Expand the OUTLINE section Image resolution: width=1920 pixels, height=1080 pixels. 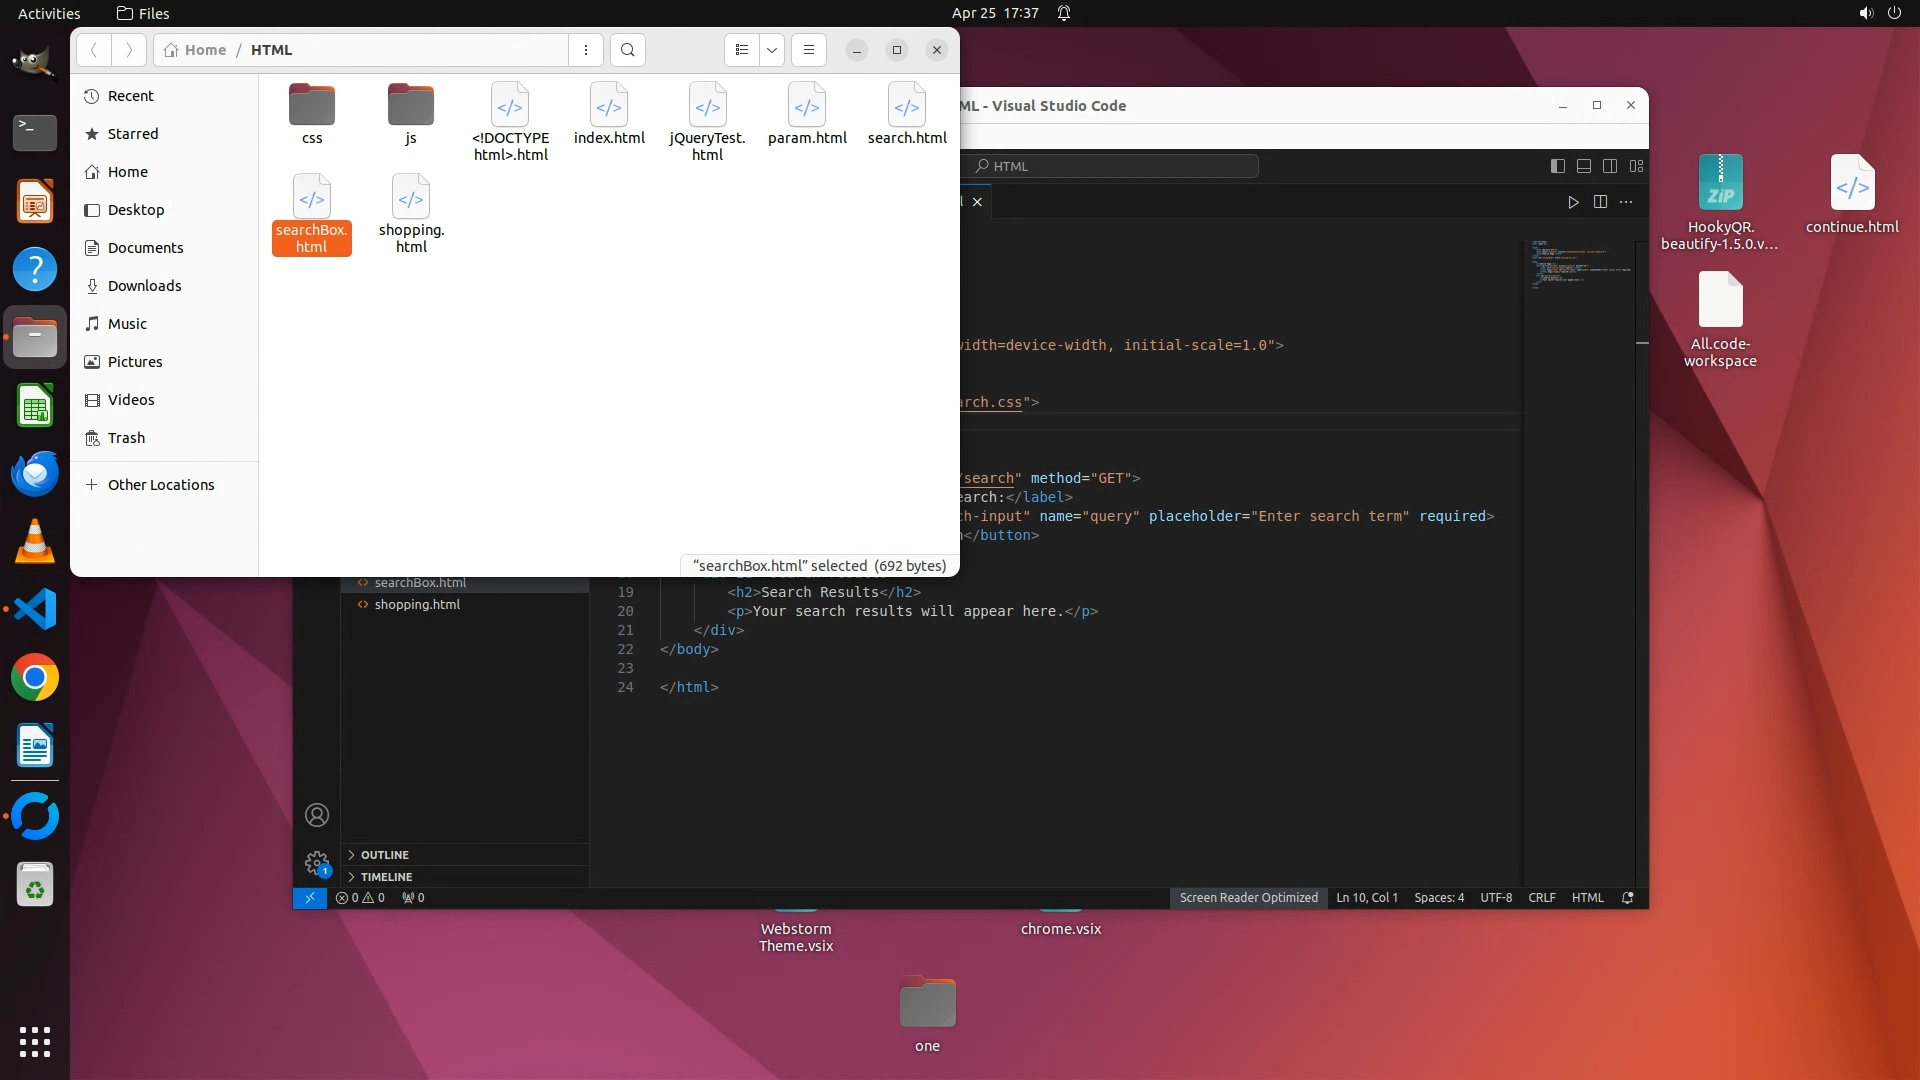pos(384,855)
